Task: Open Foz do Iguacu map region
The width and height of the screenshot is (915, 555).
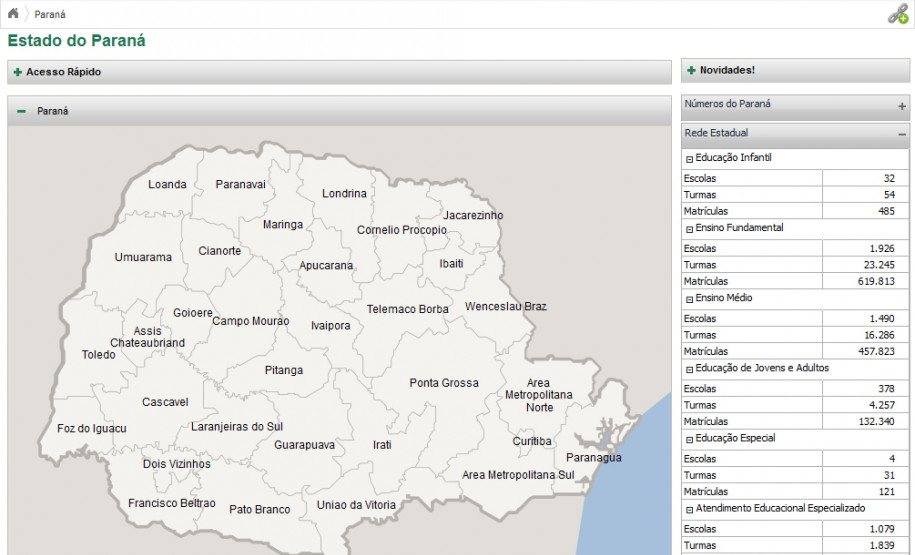Action: coord(92,429)
